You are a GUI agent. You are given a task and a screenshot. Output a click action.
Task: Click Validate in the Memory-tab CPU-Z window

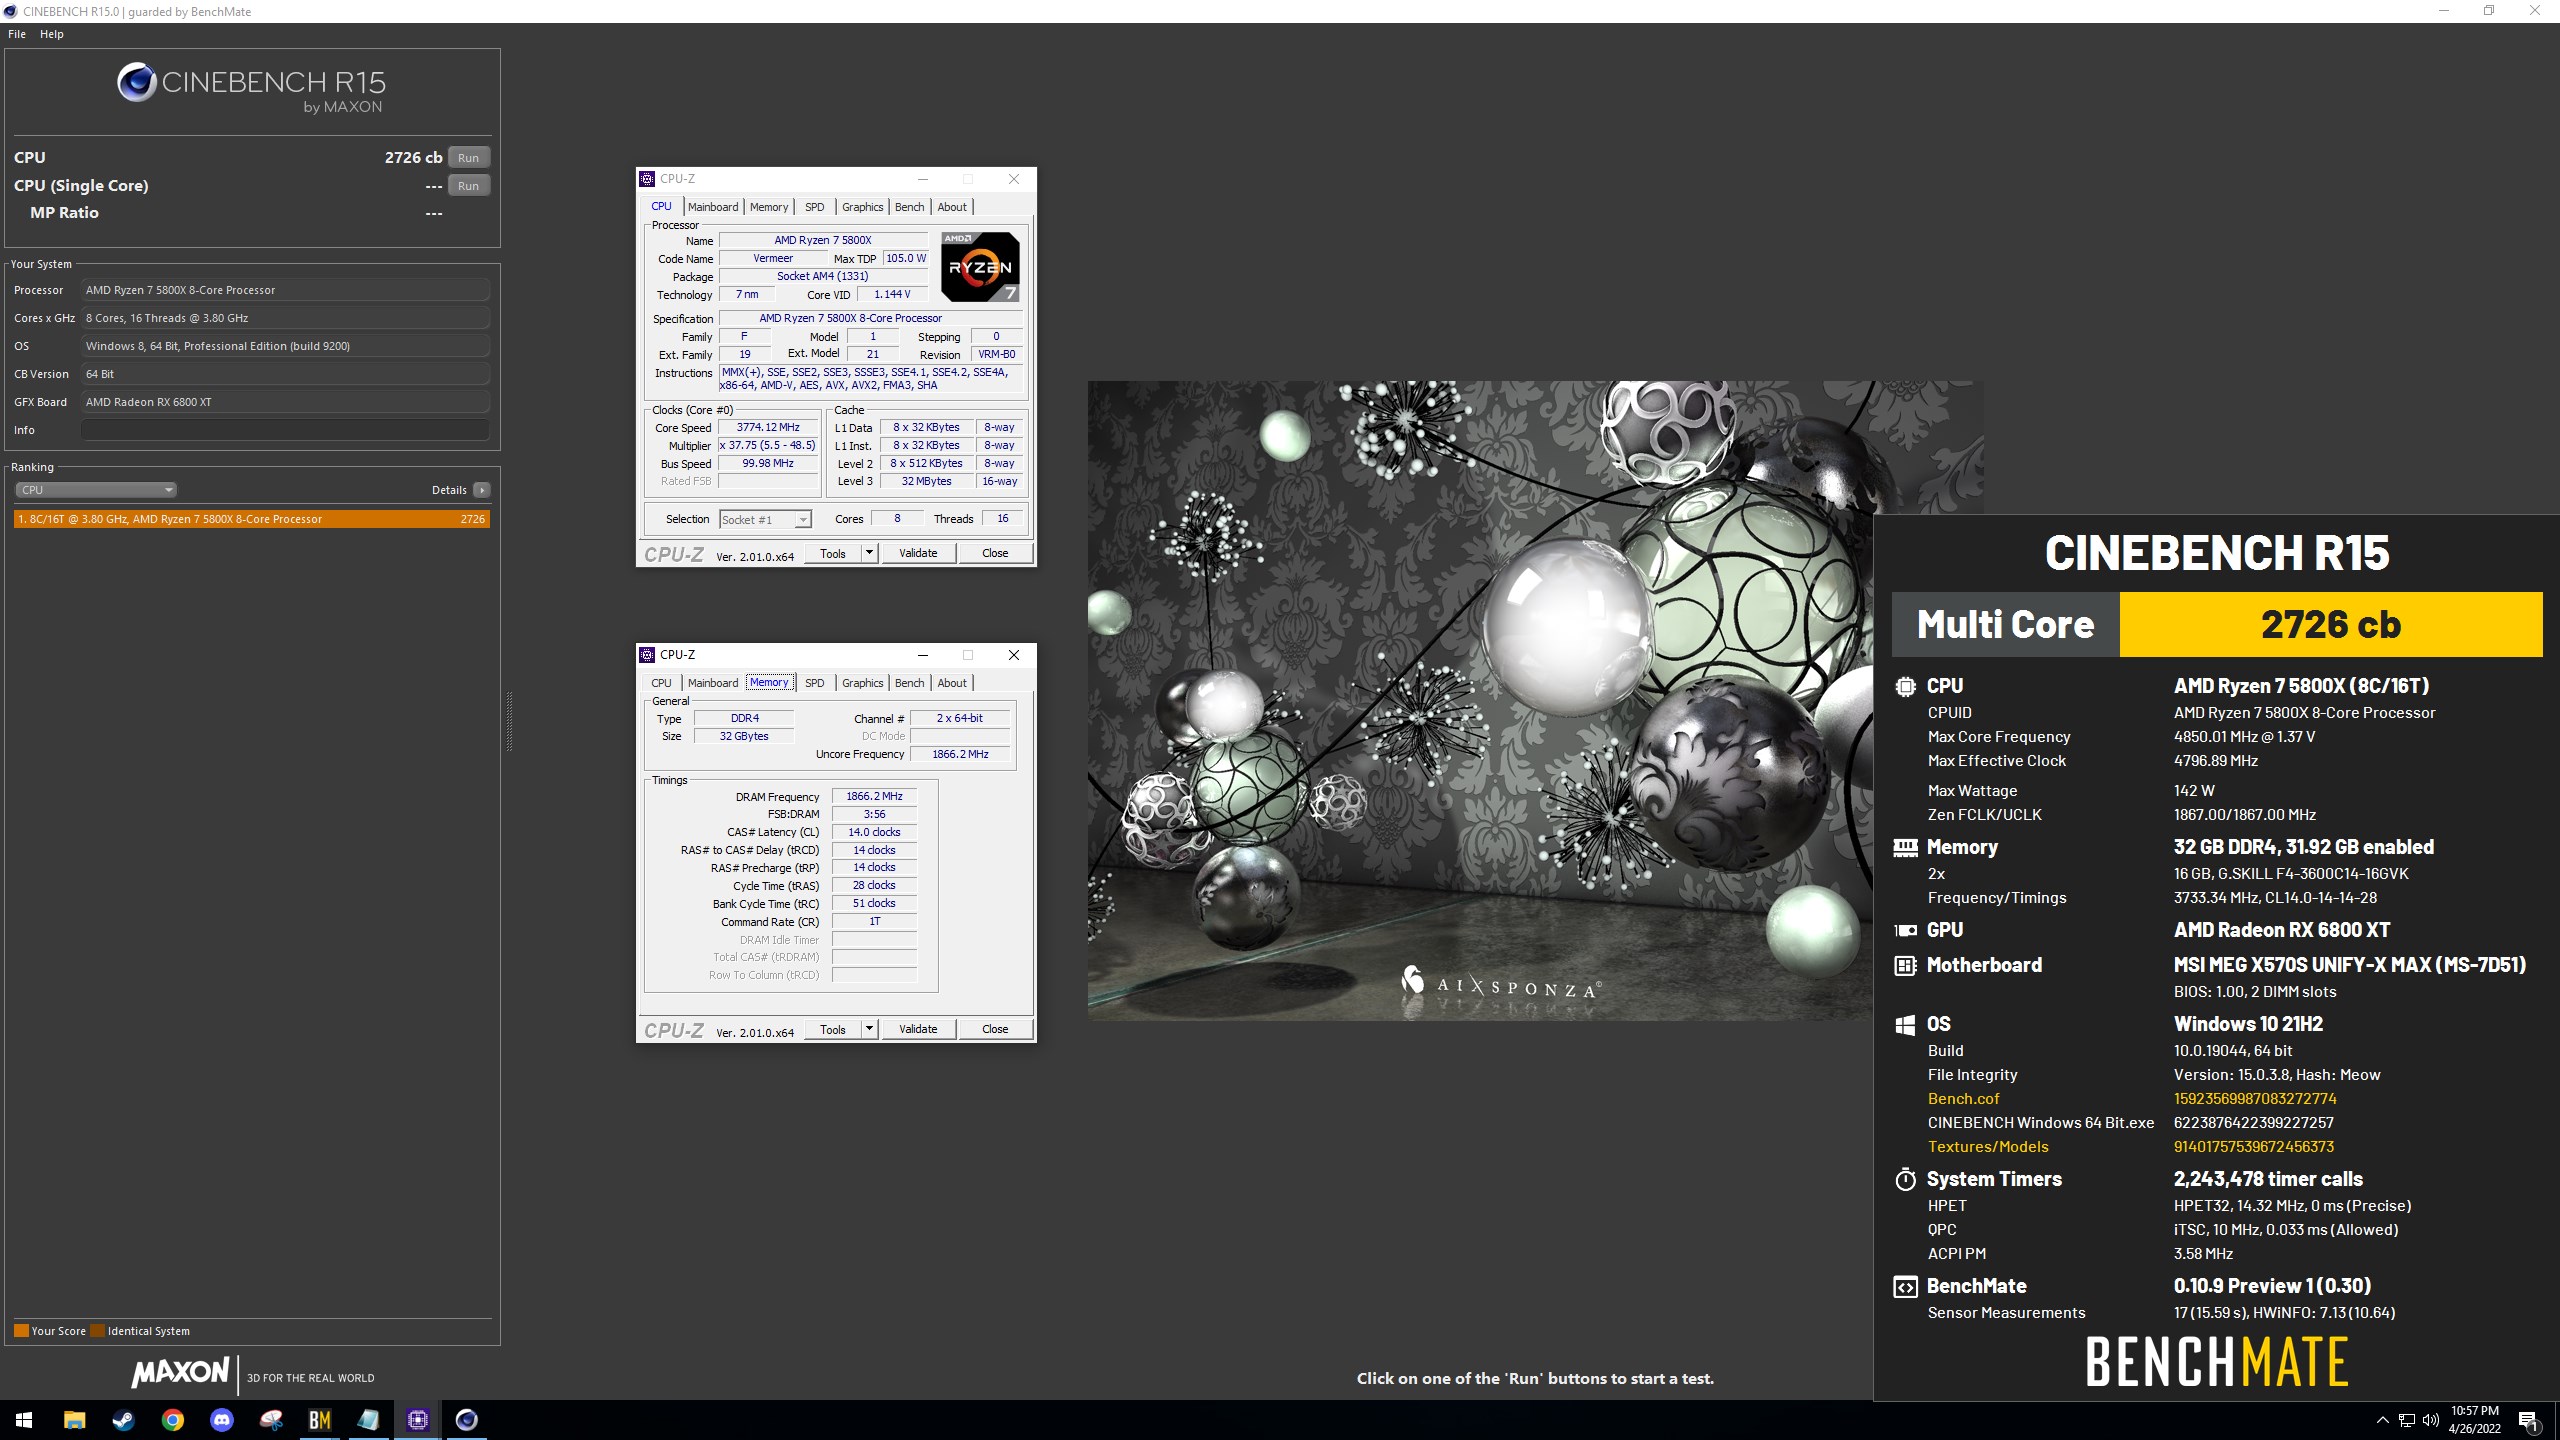[x=918, y=1029]
